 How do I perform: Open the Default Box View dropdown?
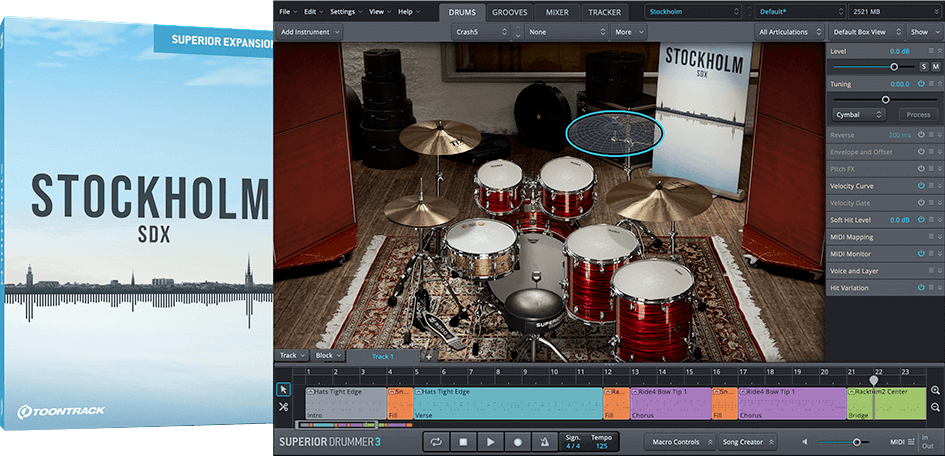(867, 32)
